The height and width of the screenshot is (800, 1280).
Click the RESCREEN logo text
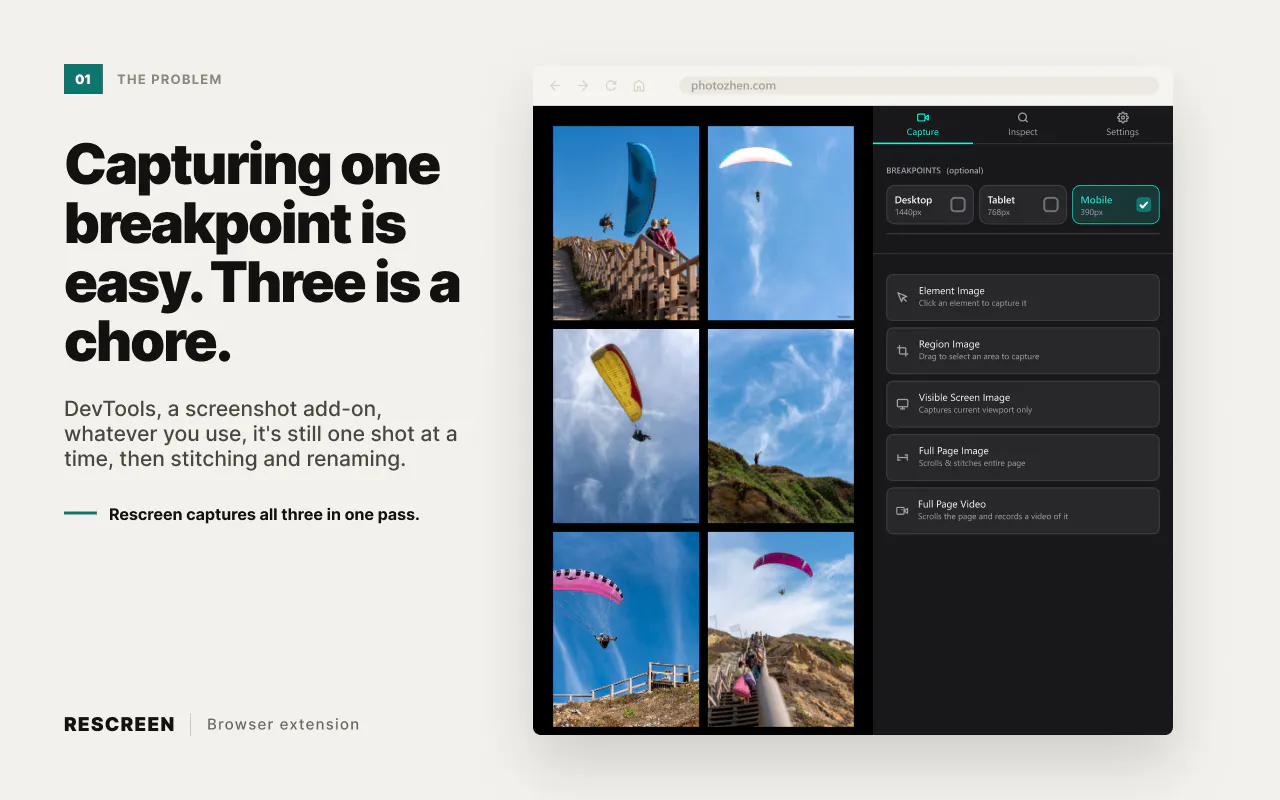(x=119, y=724)
